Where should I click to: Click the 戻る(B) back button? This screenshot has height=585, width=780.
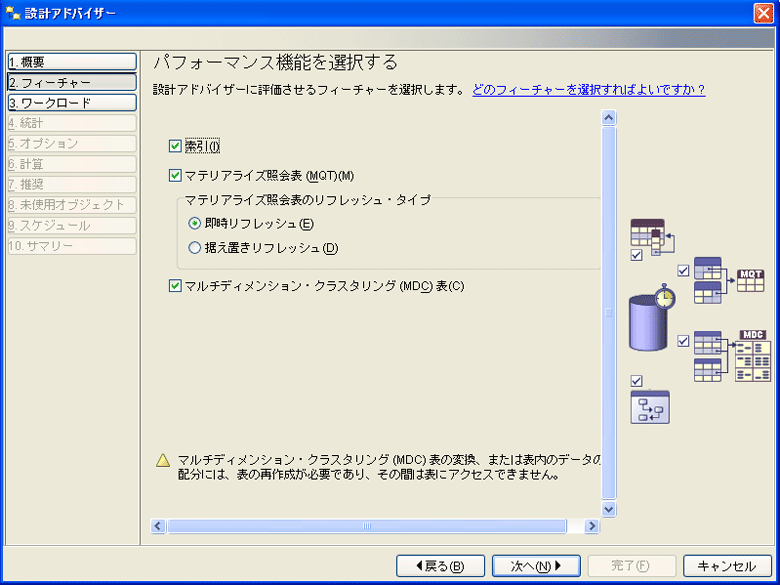pyautogui.click(x=440, y=566)
